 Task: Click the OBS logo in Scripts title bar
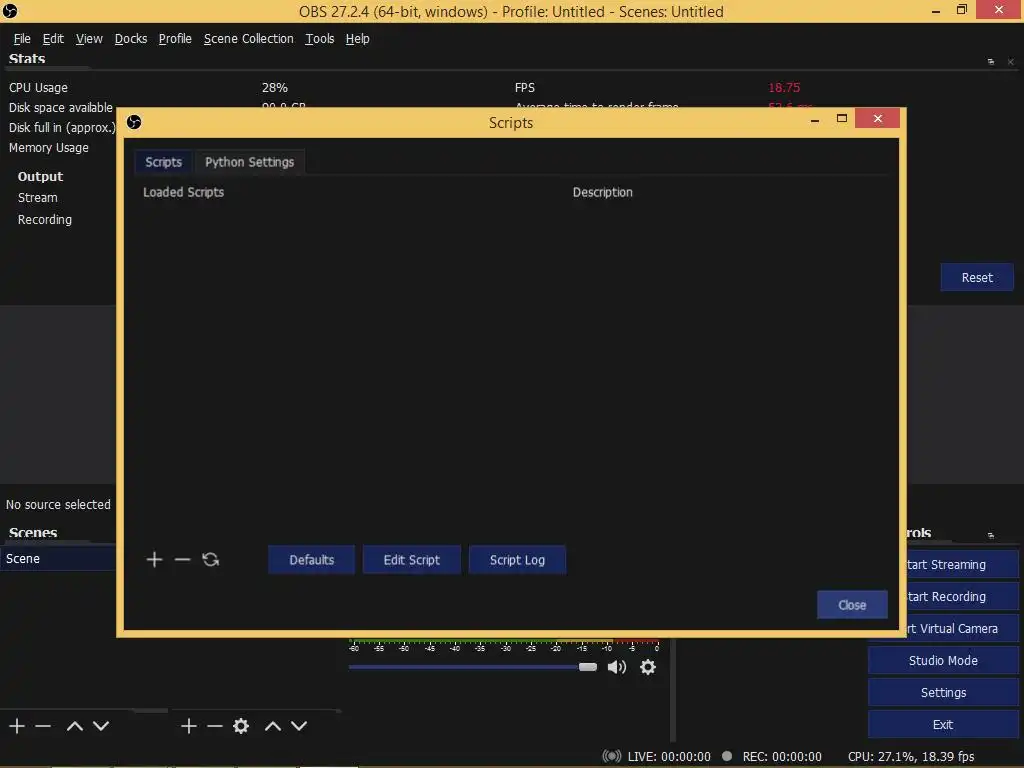pyautogui.click(x=134, y=122)
